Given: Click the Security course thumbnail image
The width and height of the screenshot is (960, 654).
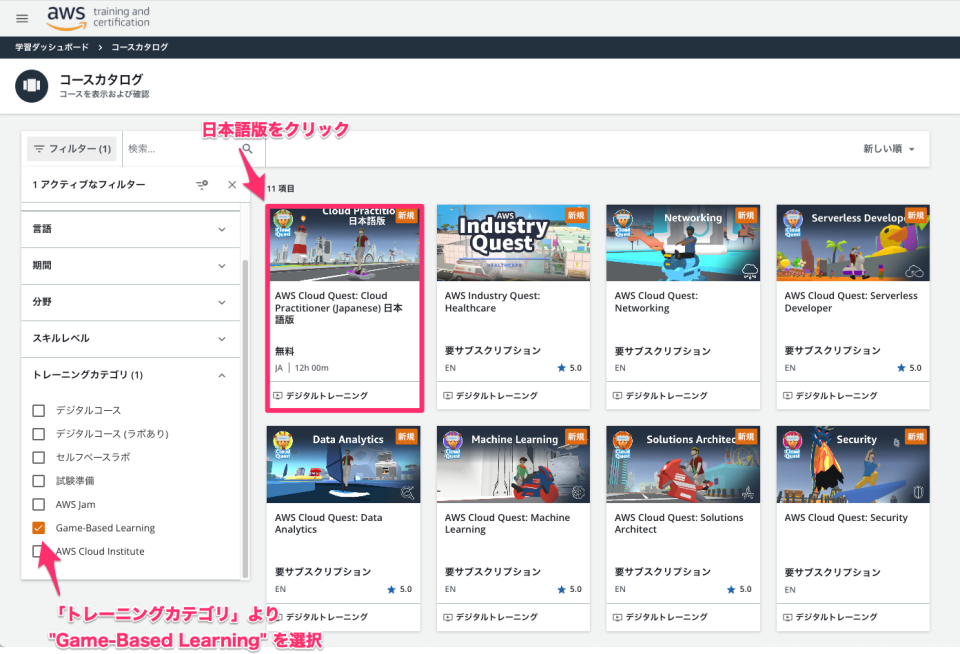Looking at the screenshot, I should pos(853,464).
